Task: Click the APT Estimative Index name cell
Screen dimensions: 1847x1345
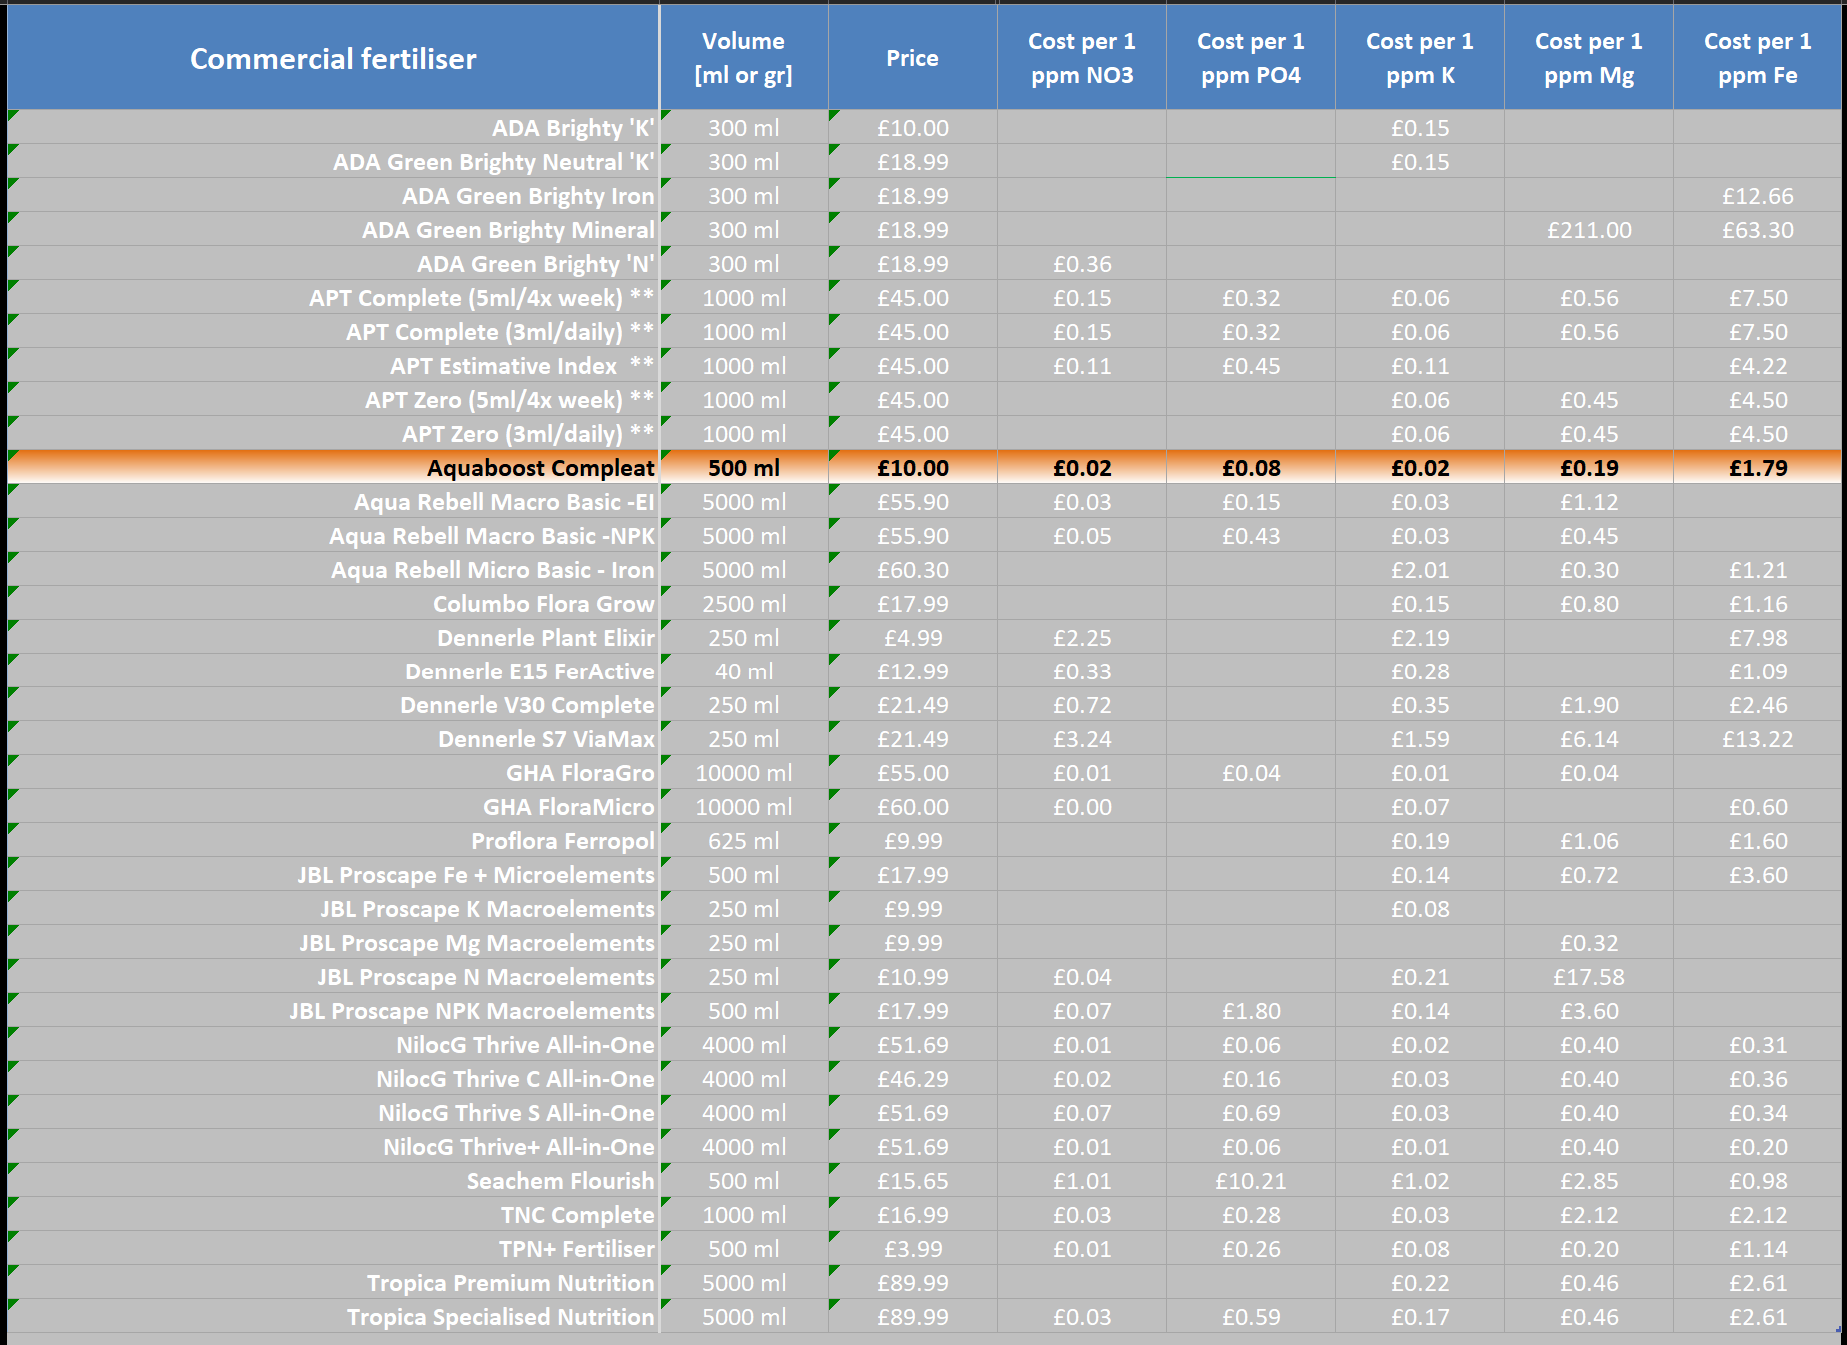Action: pos(333,366)
